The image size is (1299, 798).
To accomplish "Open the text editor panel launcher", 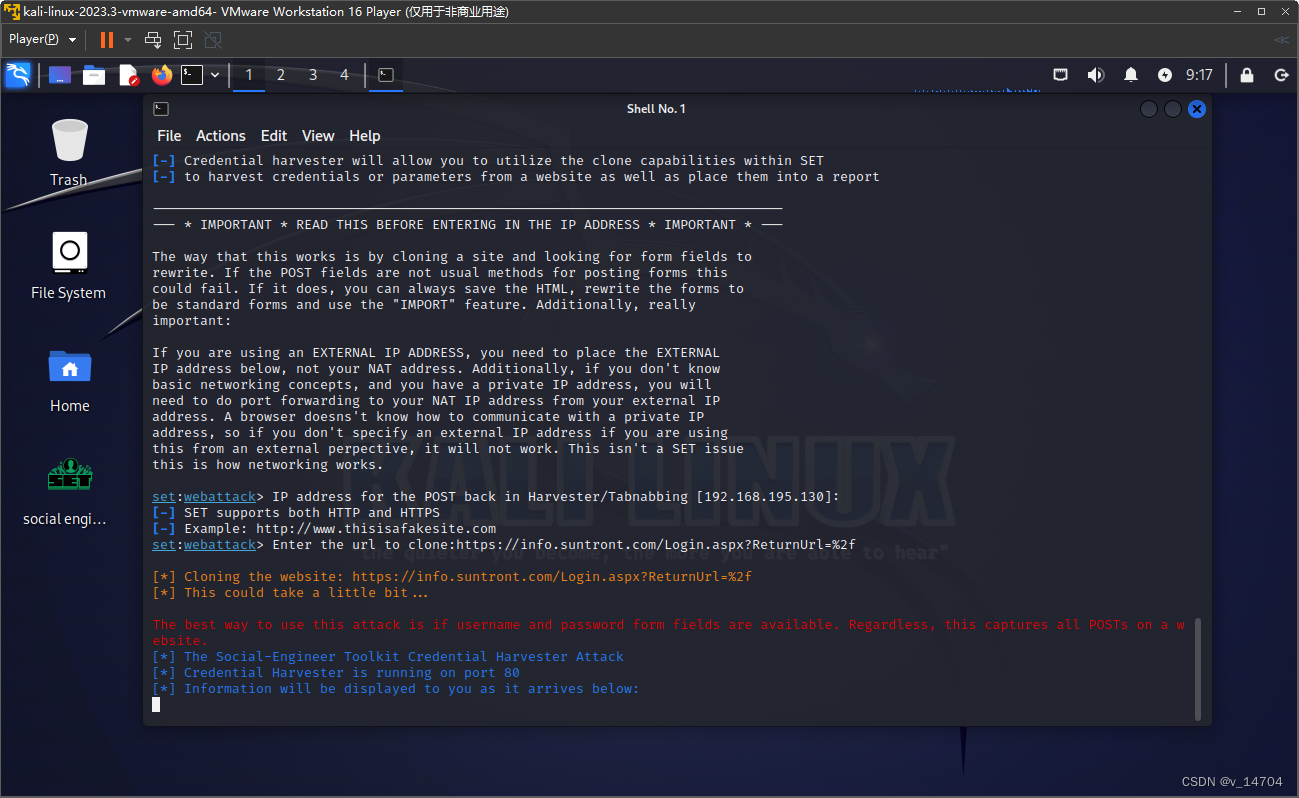I will tap(128, 75).
